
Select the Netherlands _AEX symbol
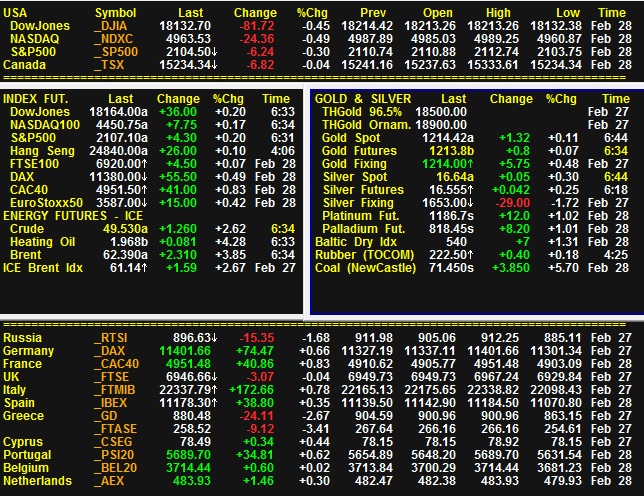point(109,481)
